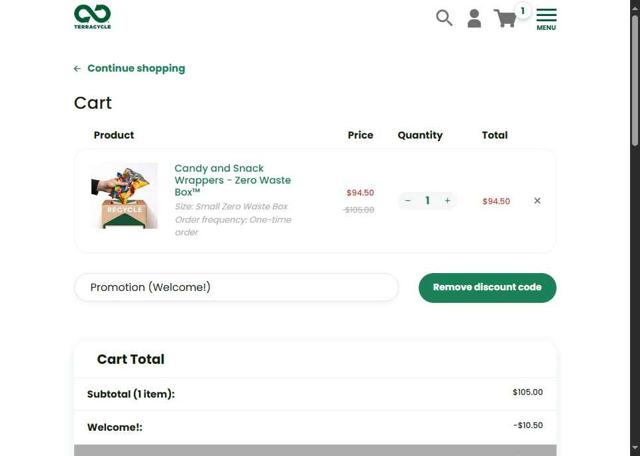The height and width of the screenshot is (456, 640).
Task: Click the cart item count badge
Action: click(x=522, y=11)
